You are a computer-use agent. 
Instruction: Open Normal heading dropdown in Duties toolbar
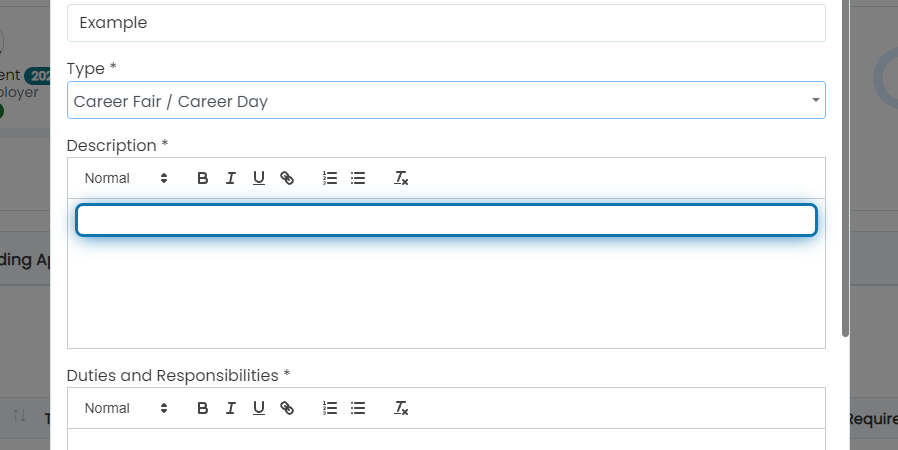point(126,408)
